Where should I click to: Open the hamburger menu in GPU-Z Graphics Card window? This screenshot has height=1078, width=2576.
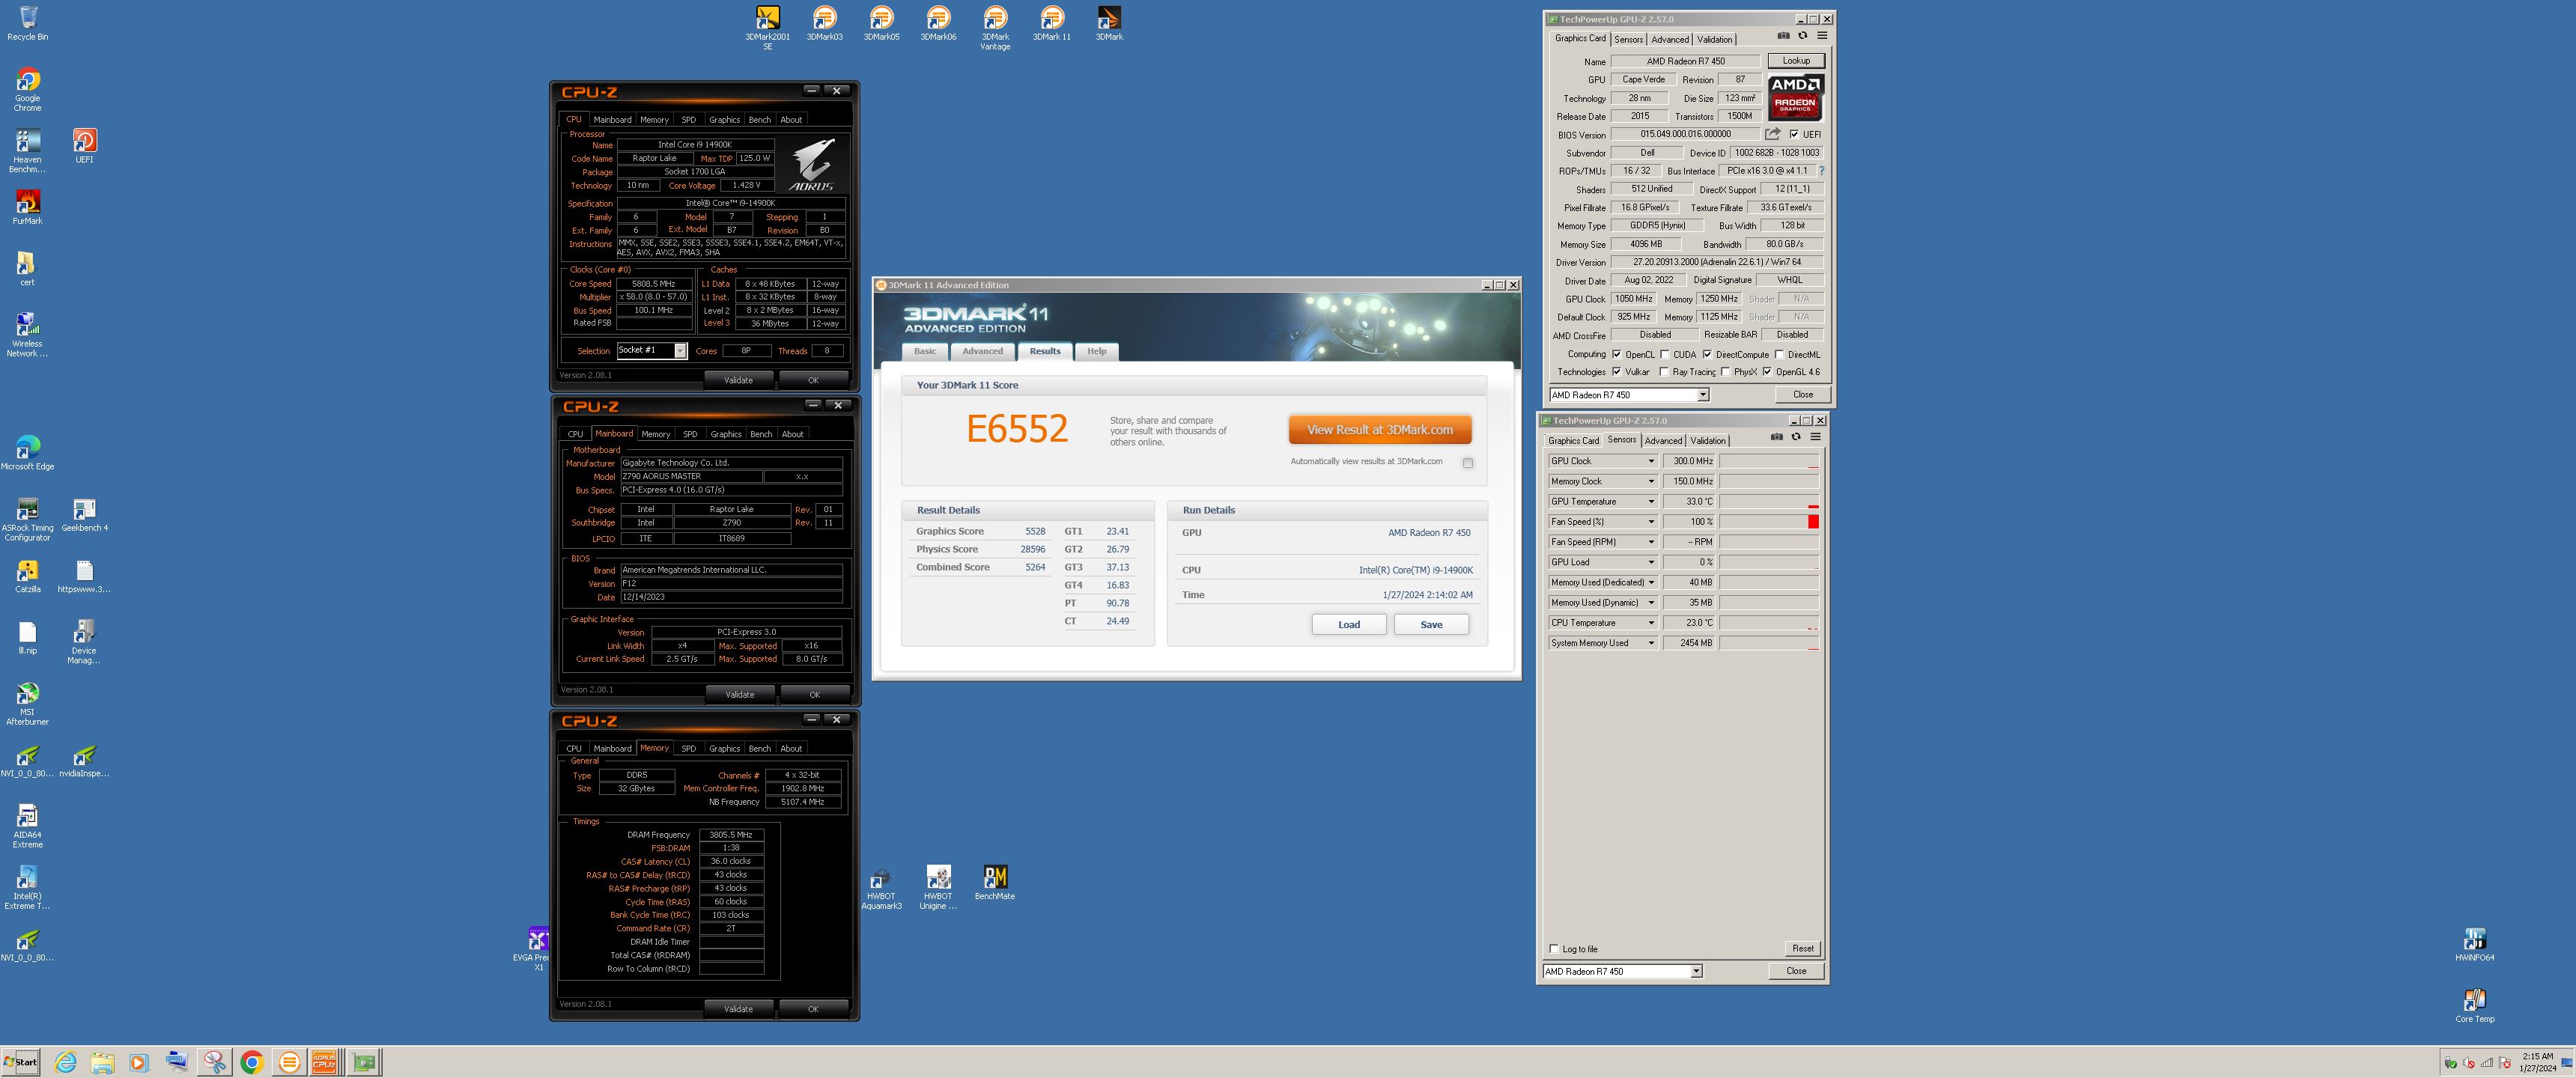1822,36
